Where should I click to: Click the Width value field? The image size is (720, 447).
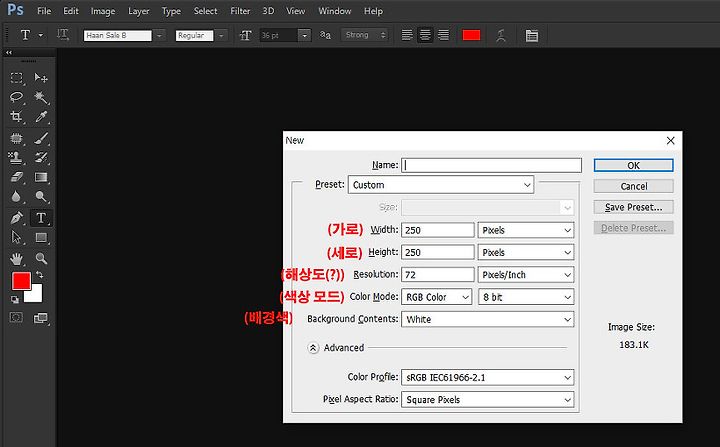(438, 230)
